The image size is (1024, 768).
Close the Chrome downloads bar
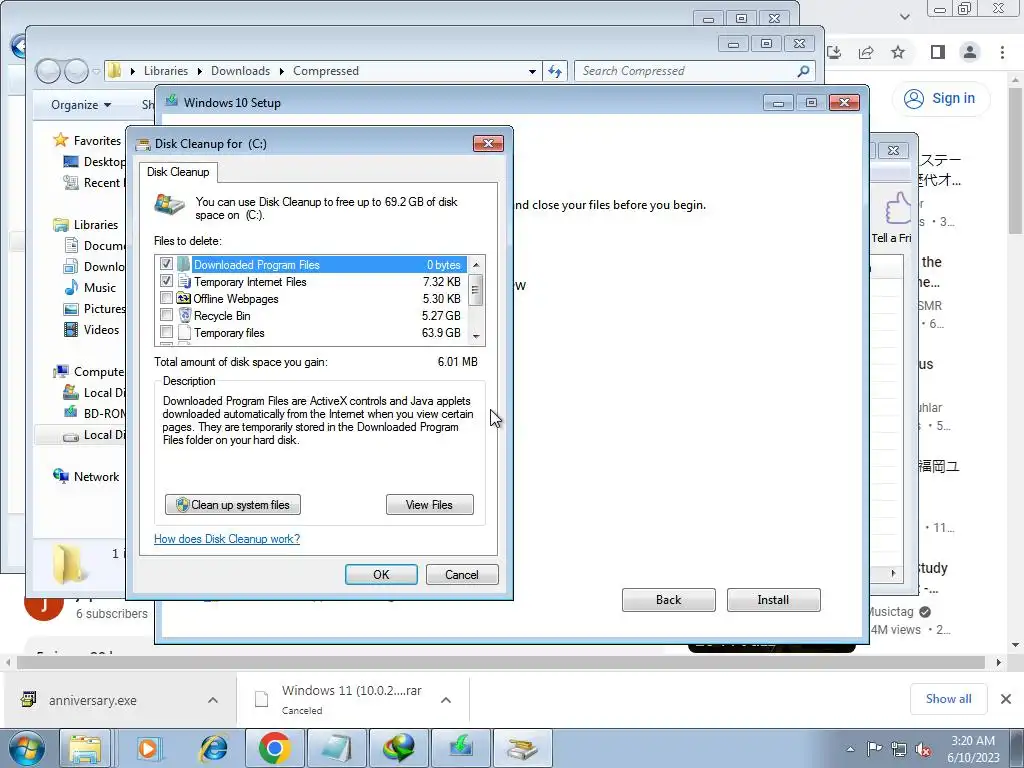click(x=1006, y=699)
